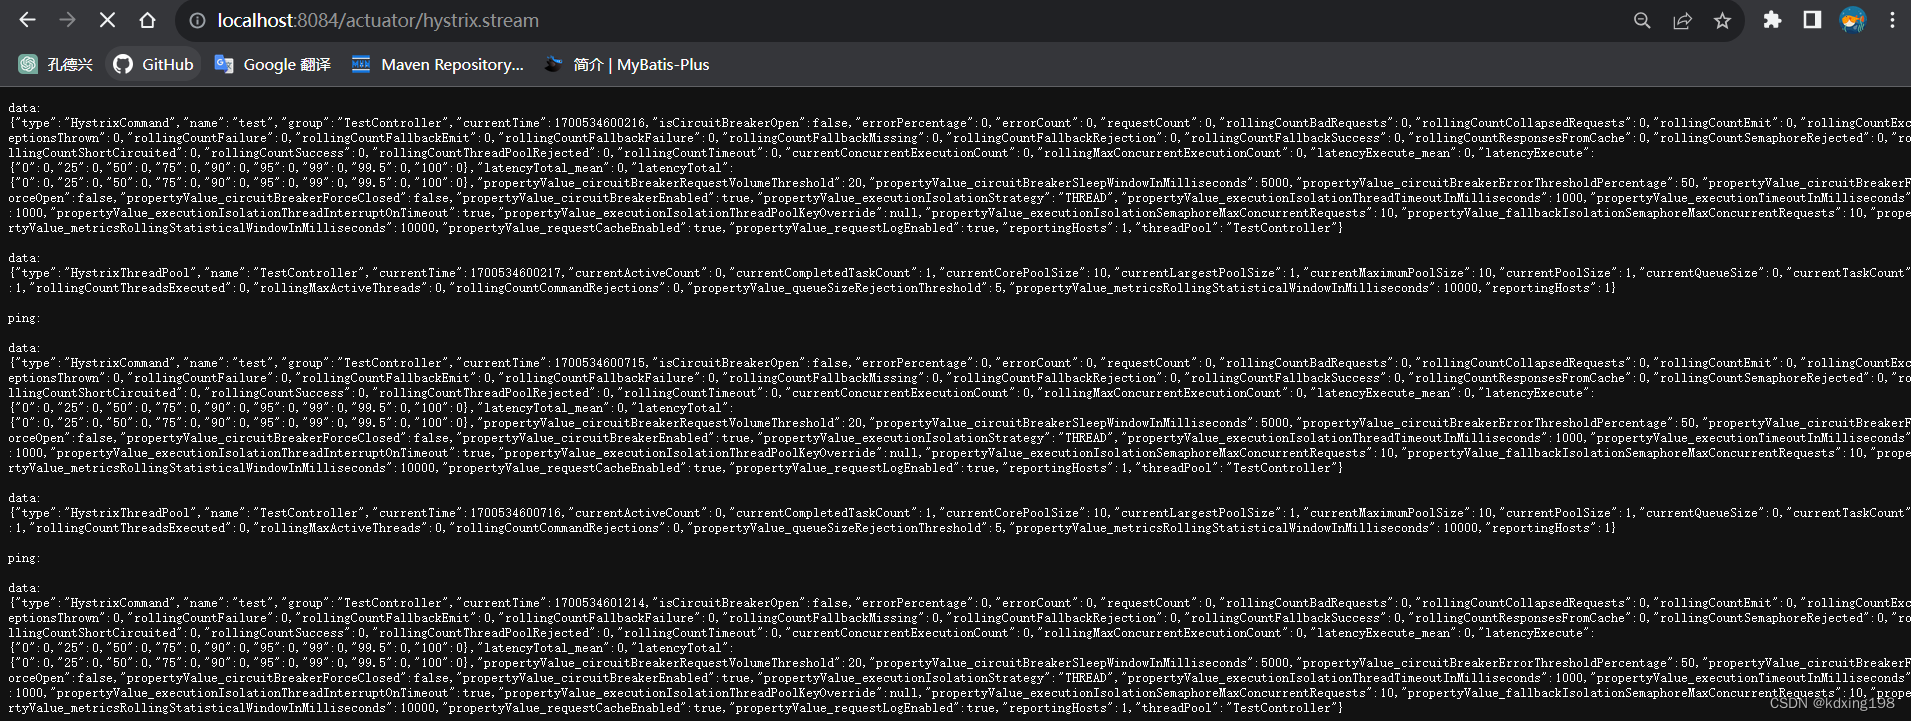1911x721 pixels.
Task: View site information for localhost
Action: pos(198,20)
